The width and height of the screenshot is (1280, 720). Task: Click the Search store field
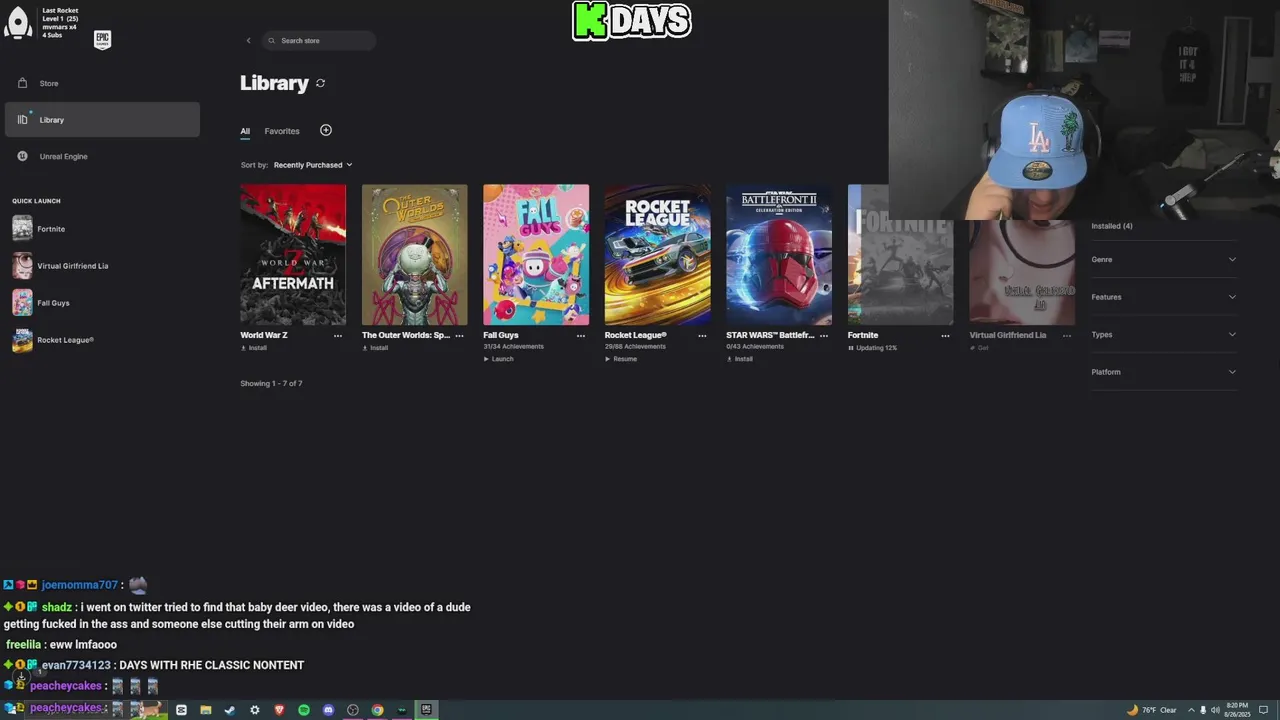pyautogui.click(x=319, y=41)
